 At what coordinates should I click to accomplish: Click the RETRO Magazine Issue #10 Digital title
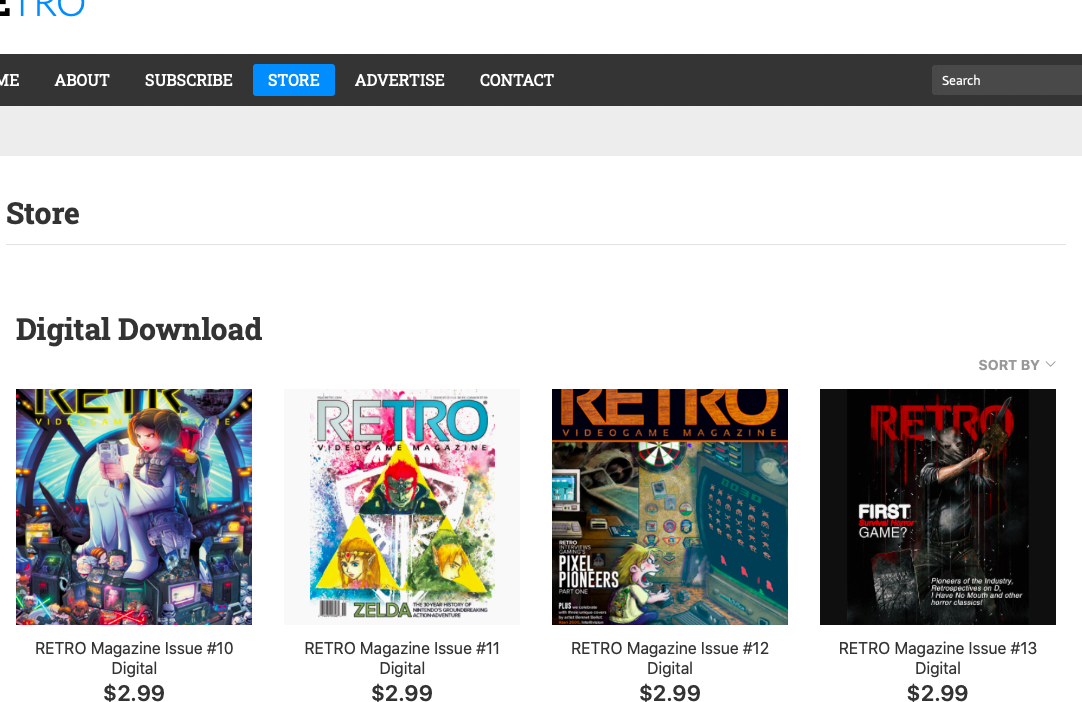point(134,658)
